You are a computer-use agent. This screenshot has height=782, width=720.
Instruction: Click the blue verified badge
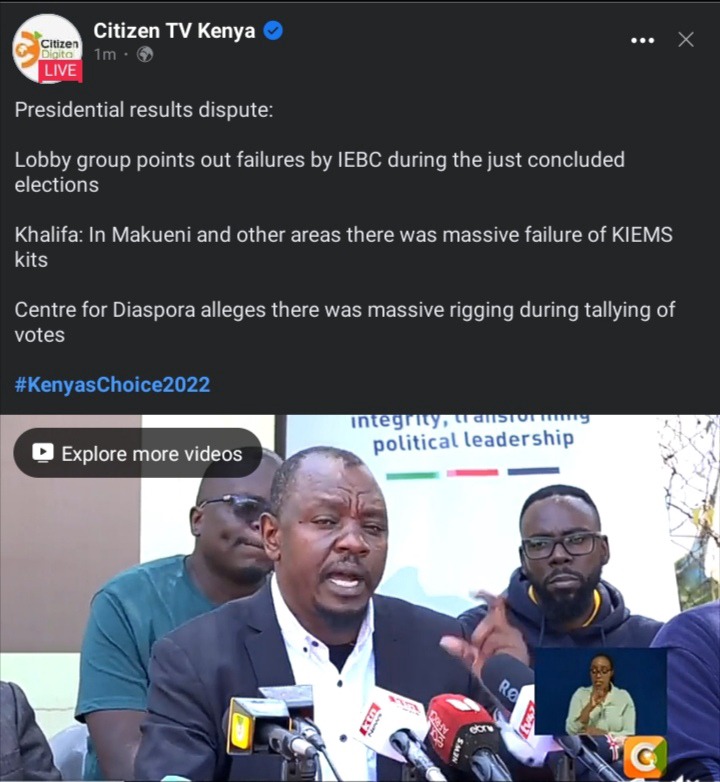pyautogui.click(x=273, y=31)
